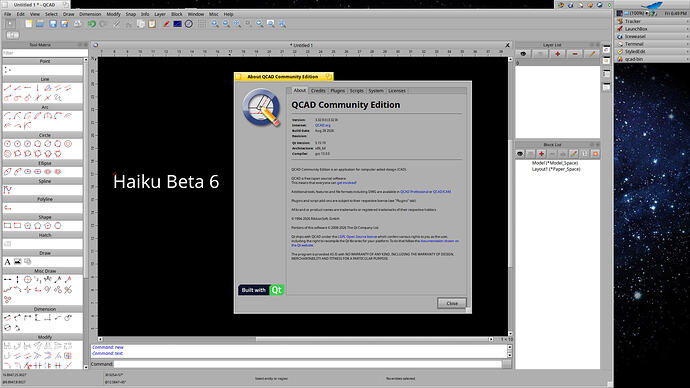Collapse the Spline section header

tap(42, 181)
